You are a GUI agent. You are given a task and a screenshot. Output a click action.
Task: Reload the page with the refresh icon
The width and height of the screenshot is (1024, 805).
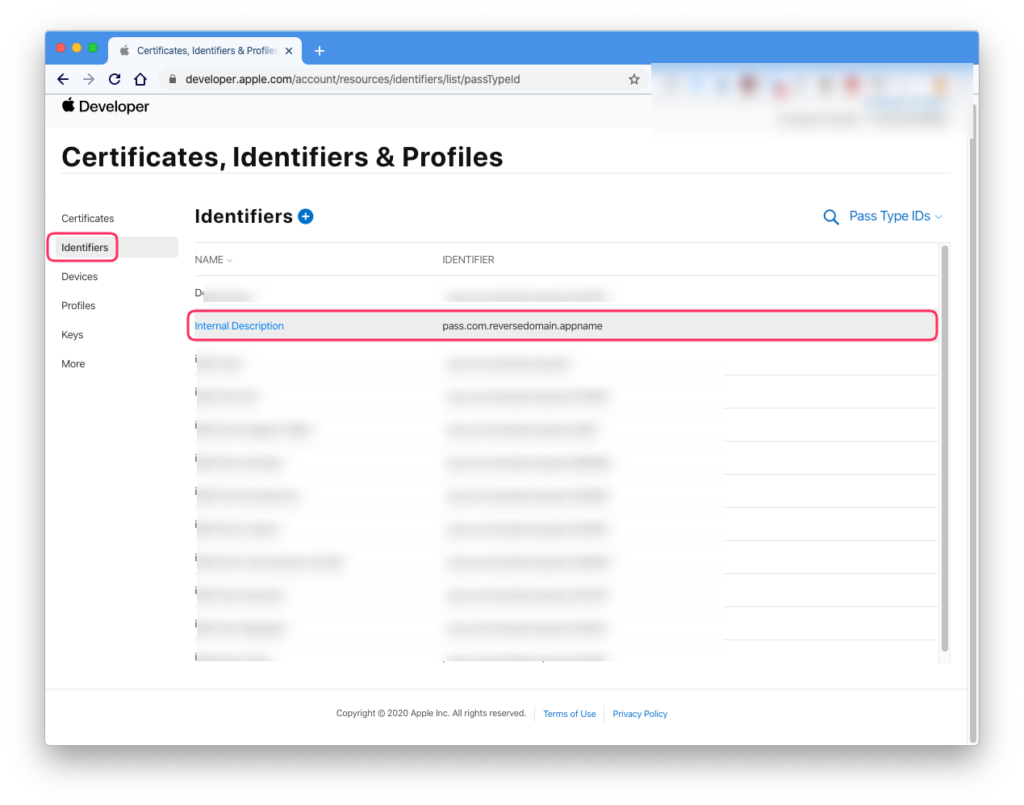click(x=114, y=79)
